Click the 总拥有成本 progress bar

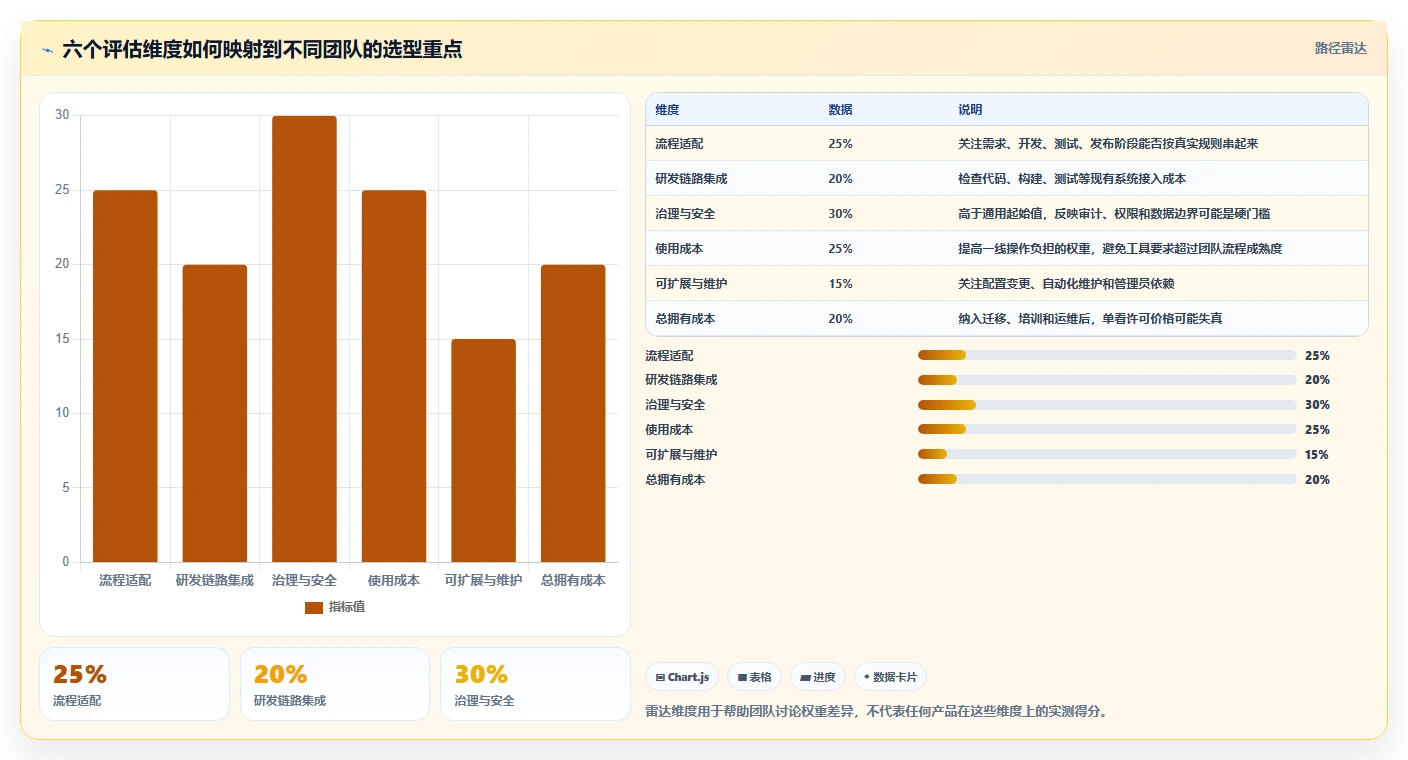(1107, 480)
